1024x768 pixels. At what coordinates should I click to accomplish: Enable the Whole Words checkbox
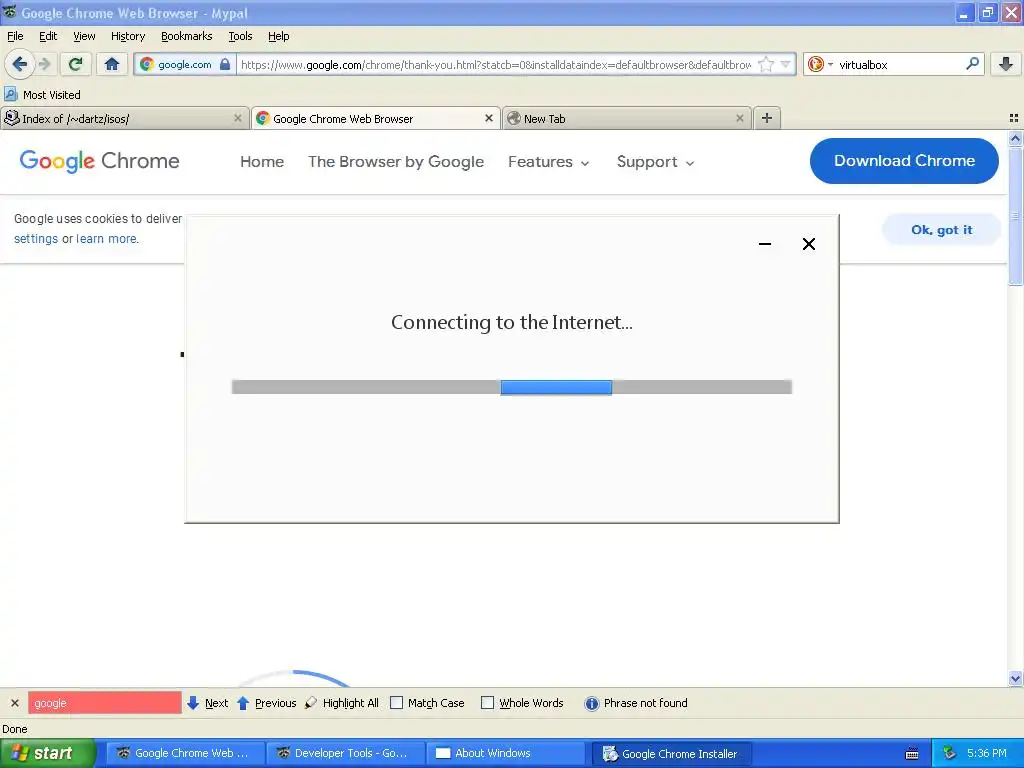(487, 703)
